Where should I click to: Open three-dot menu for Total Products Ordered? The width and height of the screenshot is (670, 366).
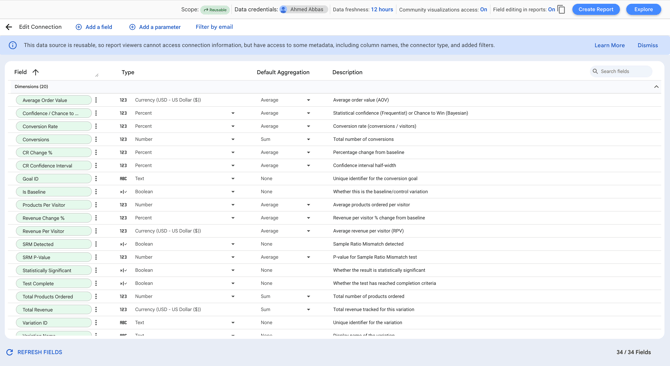[96, 296]
